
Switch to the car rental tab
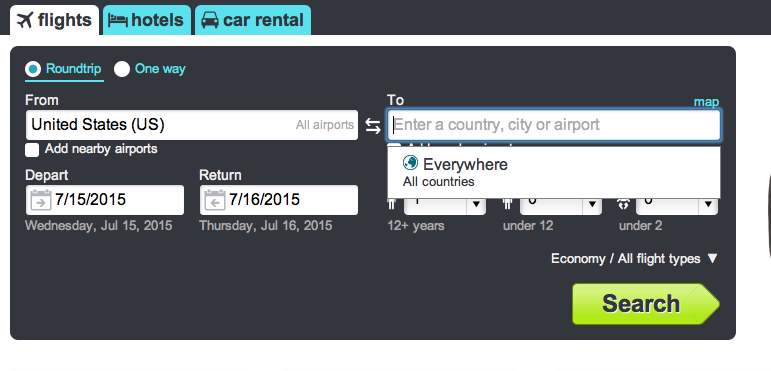(253, 20)
